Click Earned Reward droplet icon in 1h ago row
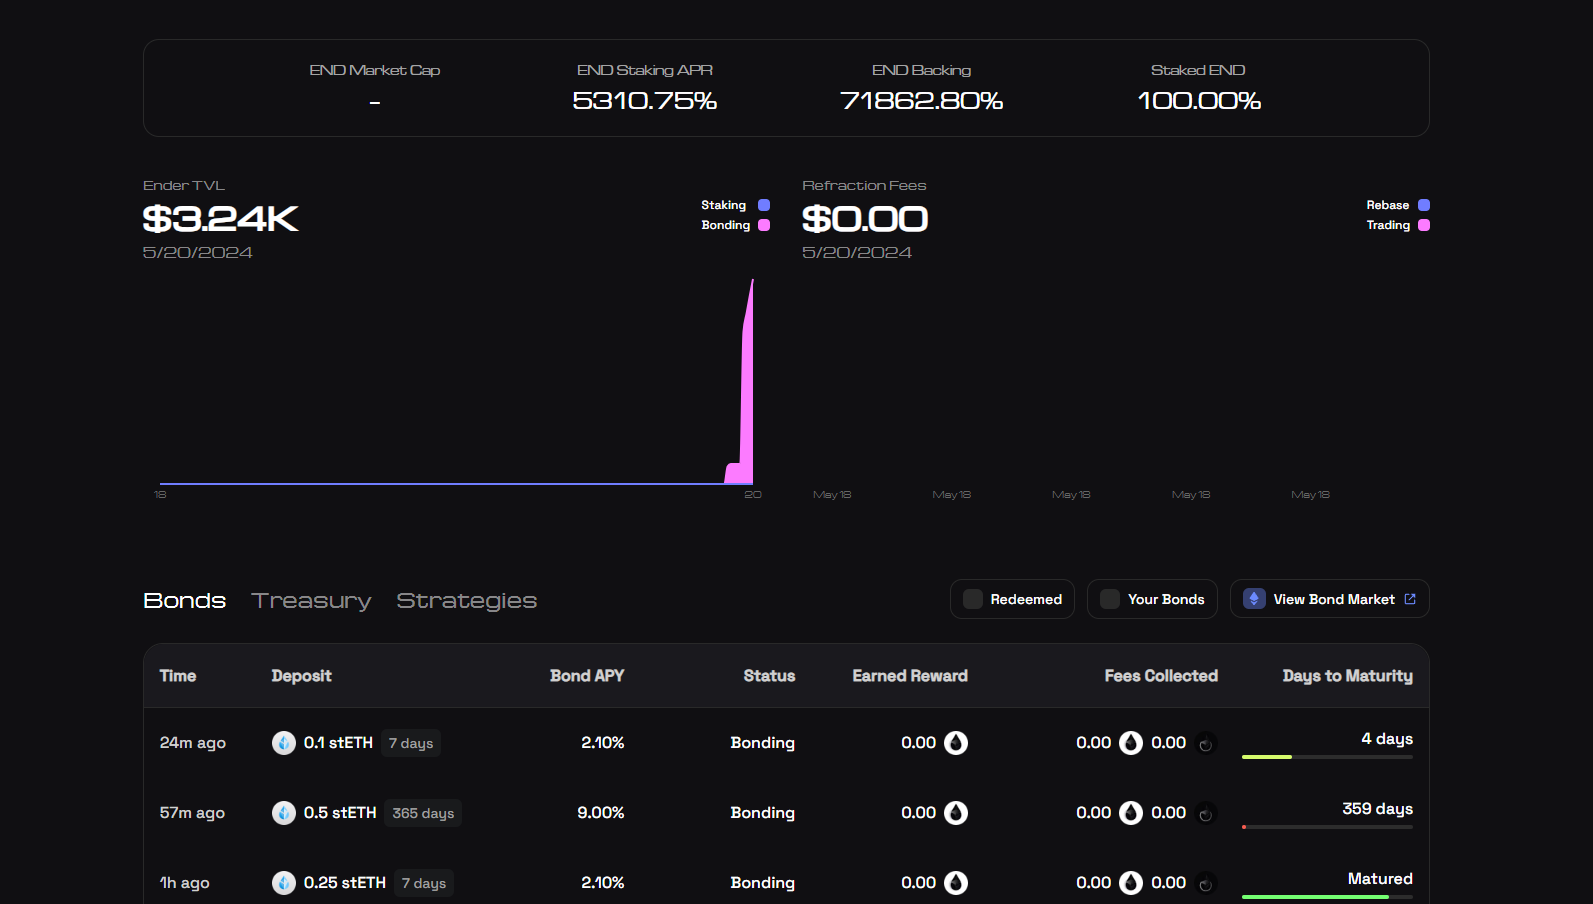This screenshot has height=904, width=1593. (956, 883)
